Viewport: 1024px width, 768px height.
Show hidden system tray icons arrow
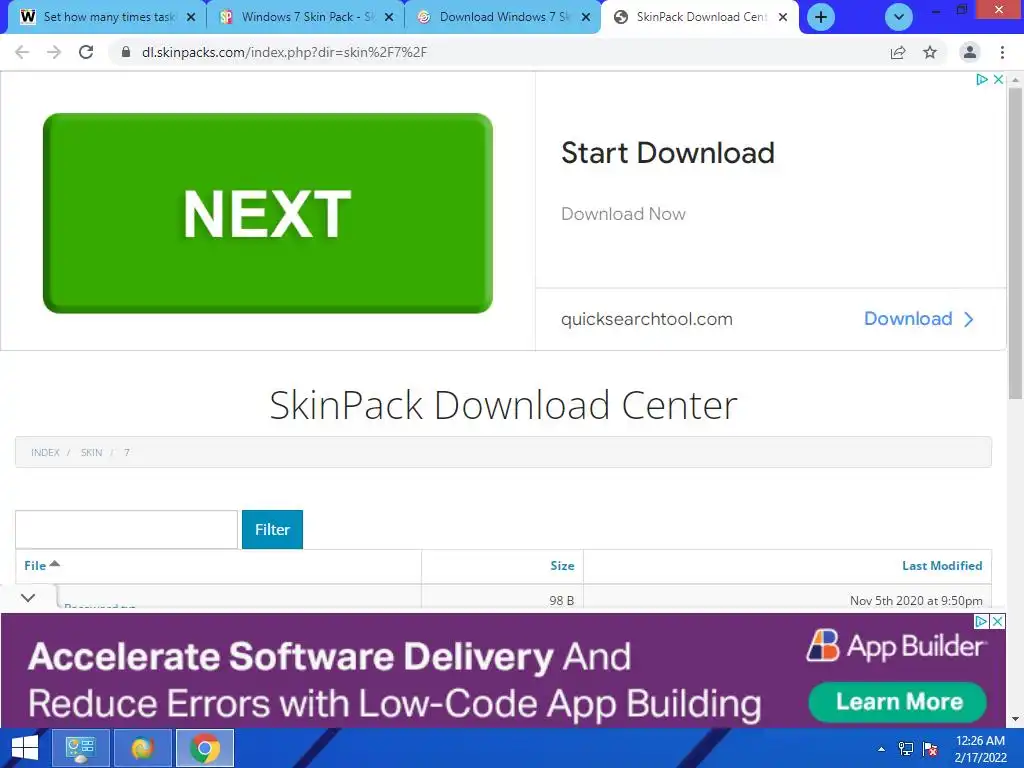[x=881, y=749]
